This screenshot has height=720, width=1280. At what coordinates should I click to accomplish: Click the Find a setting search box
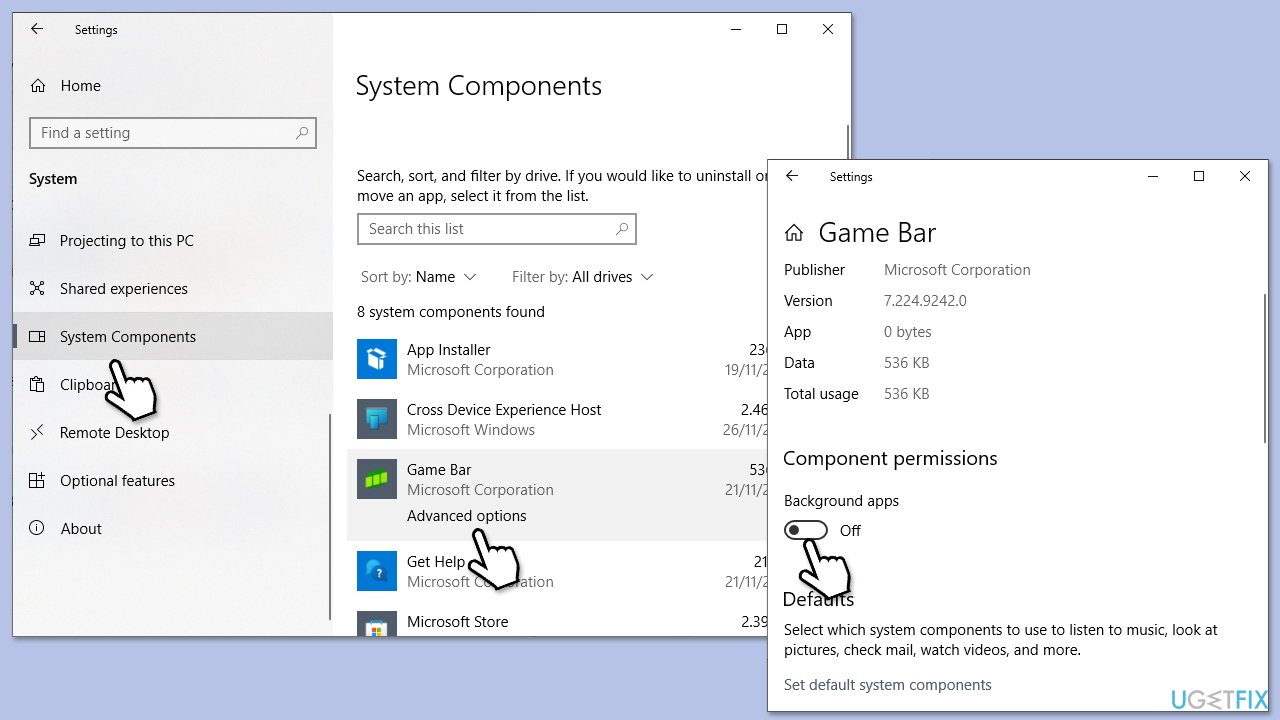click(173, 133)
